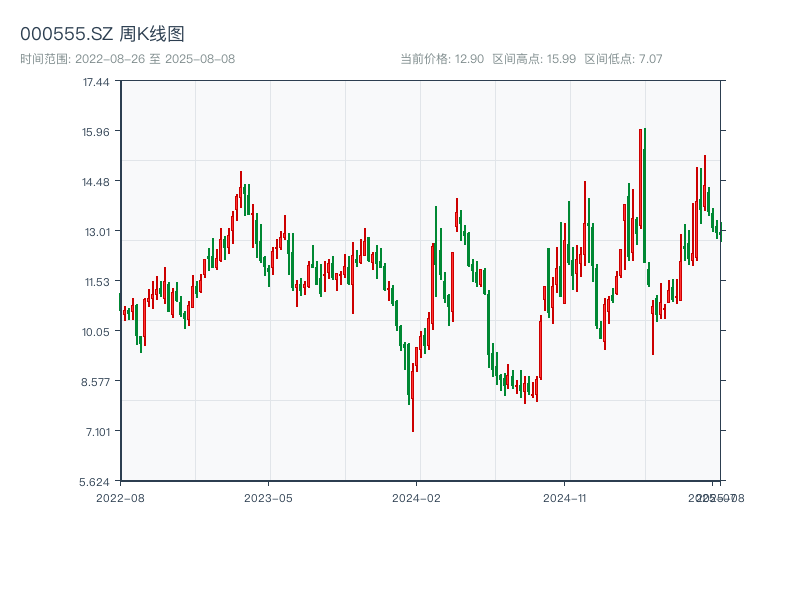This screenshot has height=600, width=800.
Task: Click y-axis label 8.577
Action: tap(95, 382)
